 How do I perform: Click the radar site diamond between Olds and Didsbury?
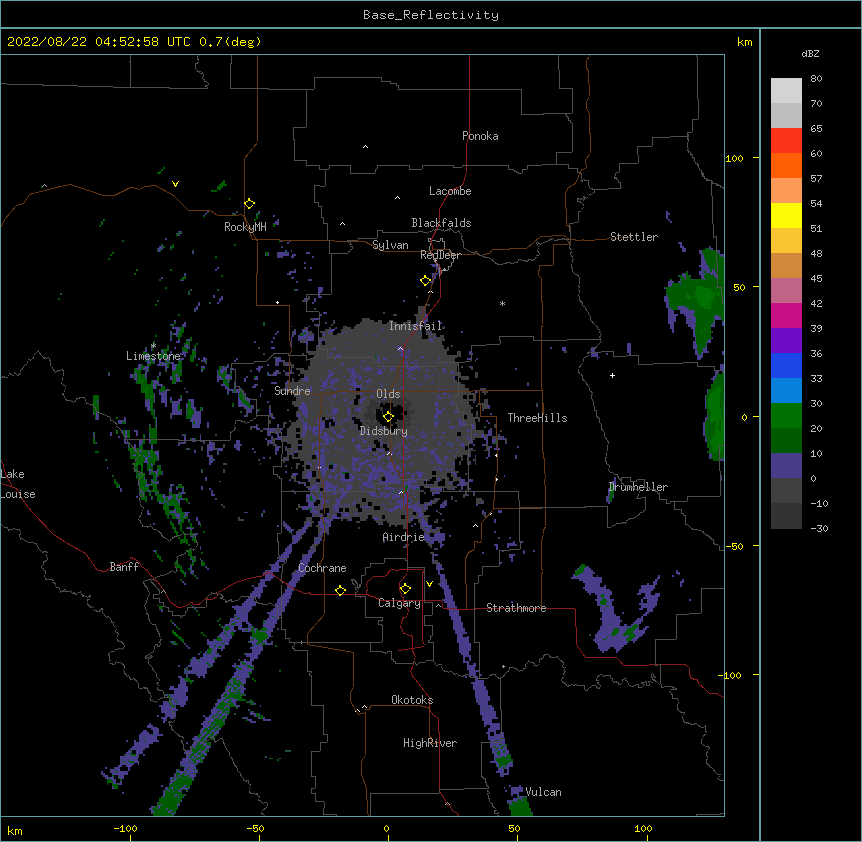click(x=388, y=417)
